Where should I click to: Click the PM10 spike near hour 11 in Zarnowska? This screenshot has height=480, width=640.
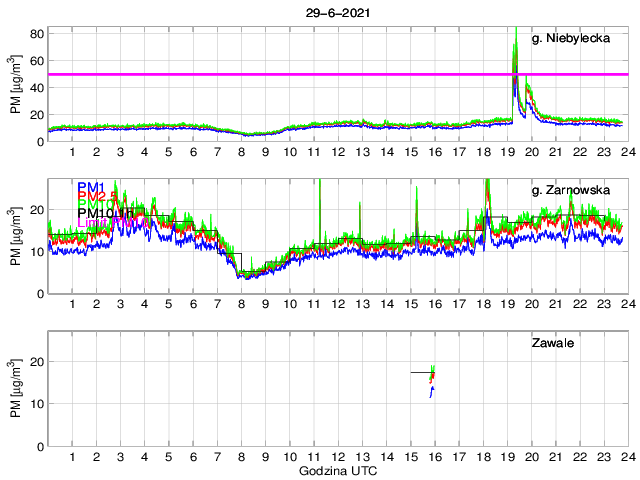(320, 216)
